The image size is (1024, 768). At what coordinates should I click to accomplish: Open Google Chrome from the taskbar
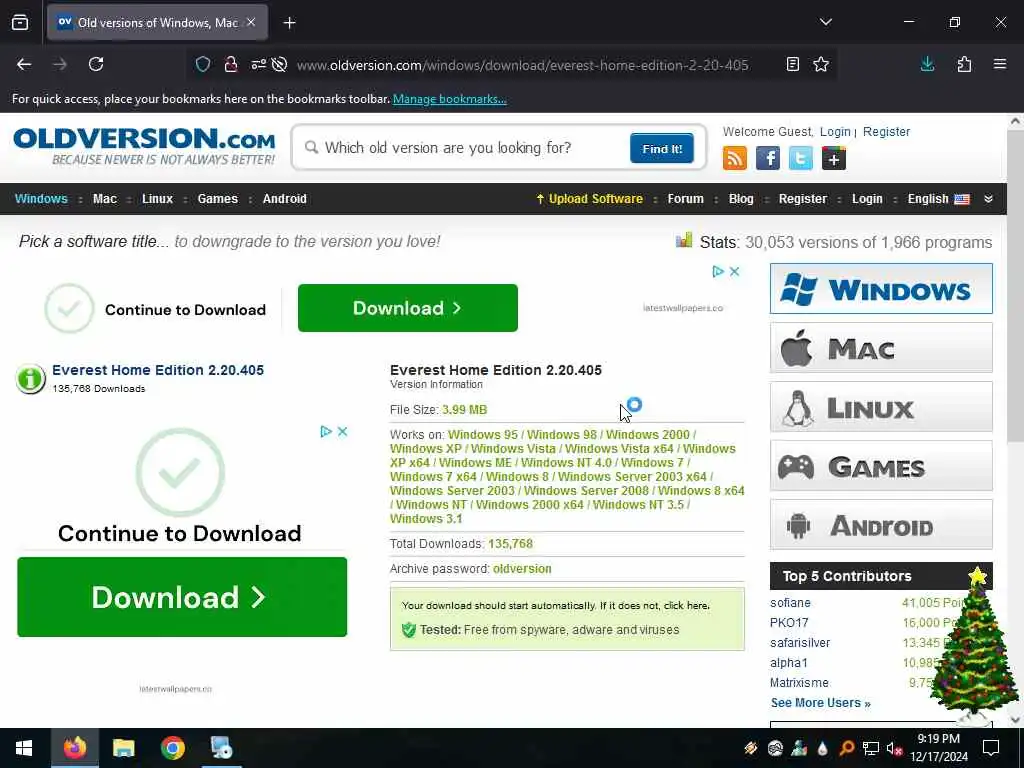(172, 748)
